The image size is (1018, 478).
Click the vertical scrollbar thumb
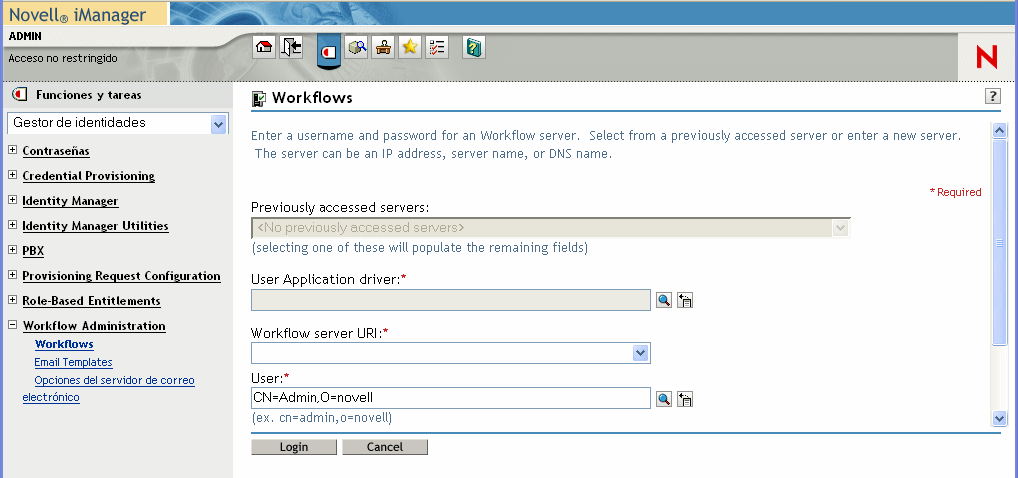[999, 242]
